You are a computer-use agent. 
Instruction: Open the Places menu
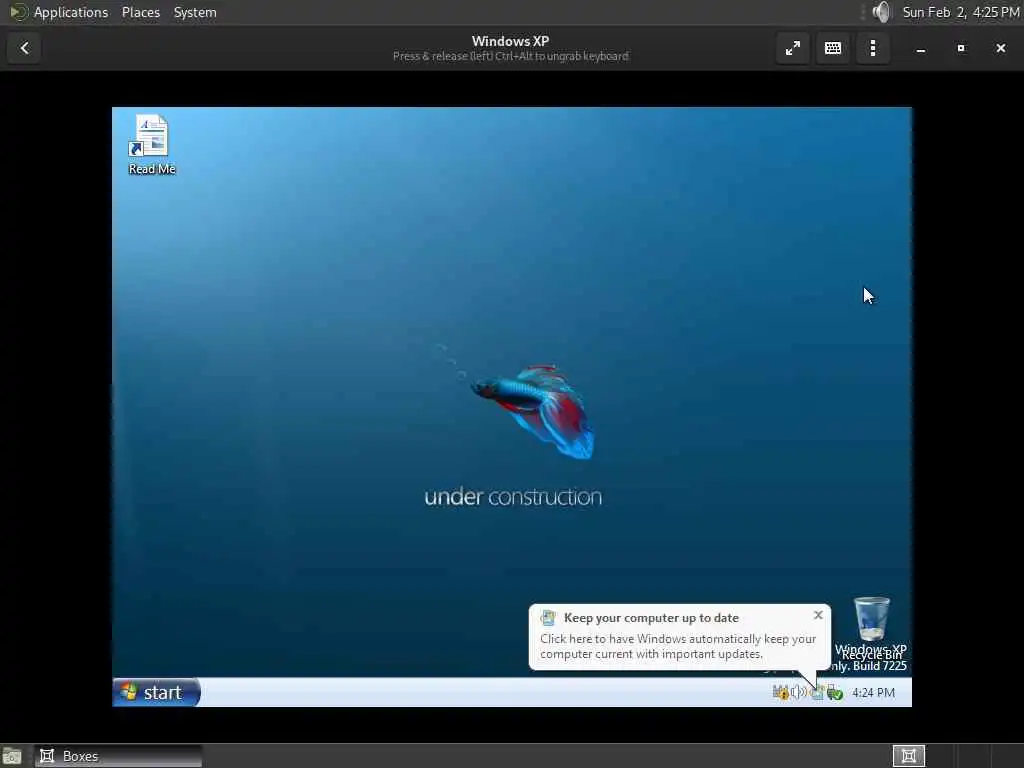tap(140, 12)
